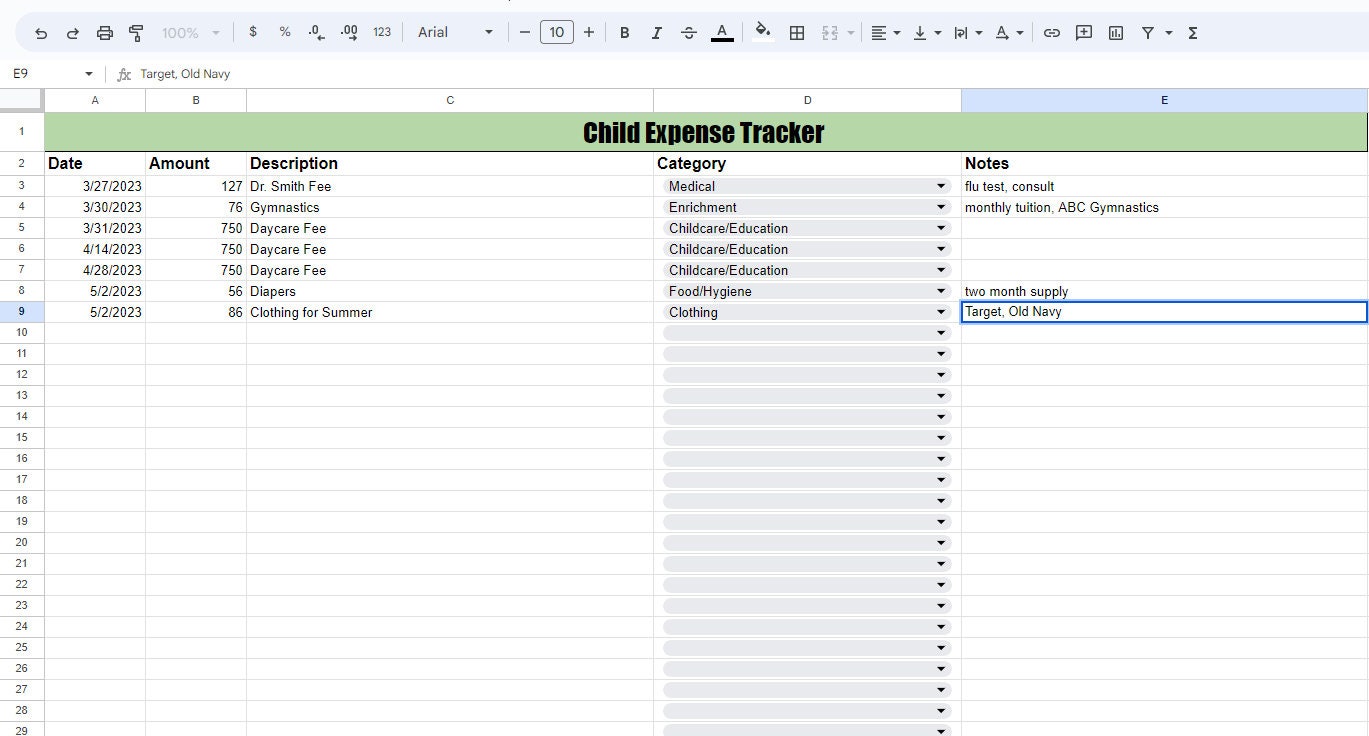Open the Category dropdown for Dr. Smith Fee row
1369x736 pixels.
point(940,186)
